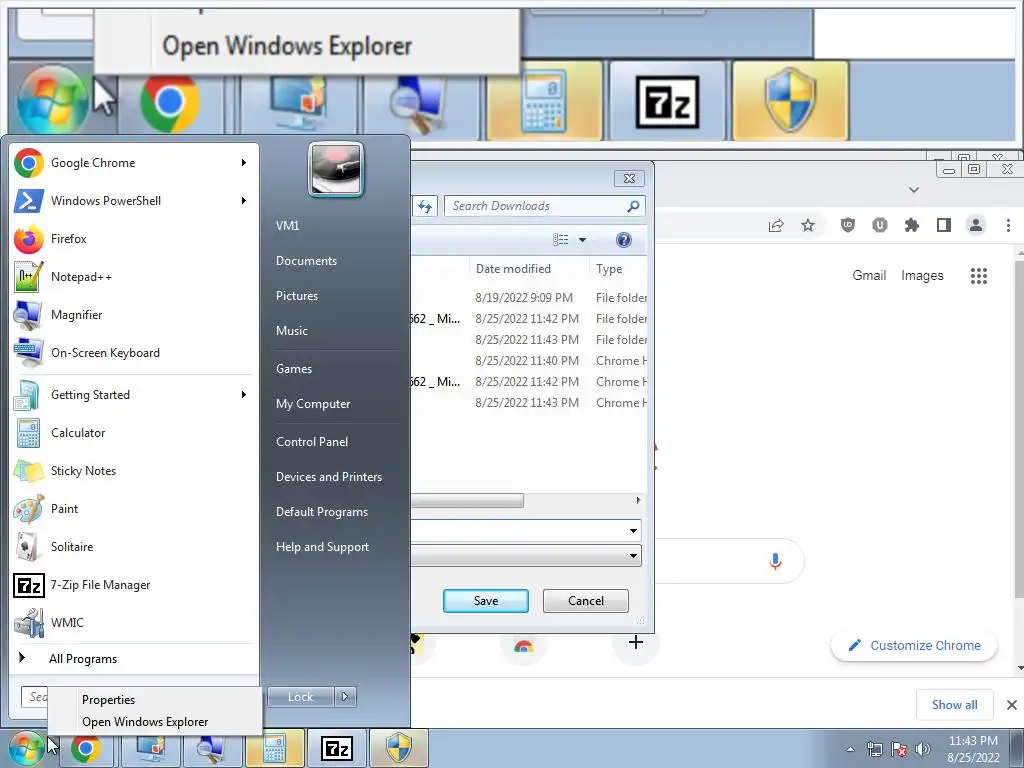
Task: Open the file name combo box dropdown
Action: tap(633, 530)
